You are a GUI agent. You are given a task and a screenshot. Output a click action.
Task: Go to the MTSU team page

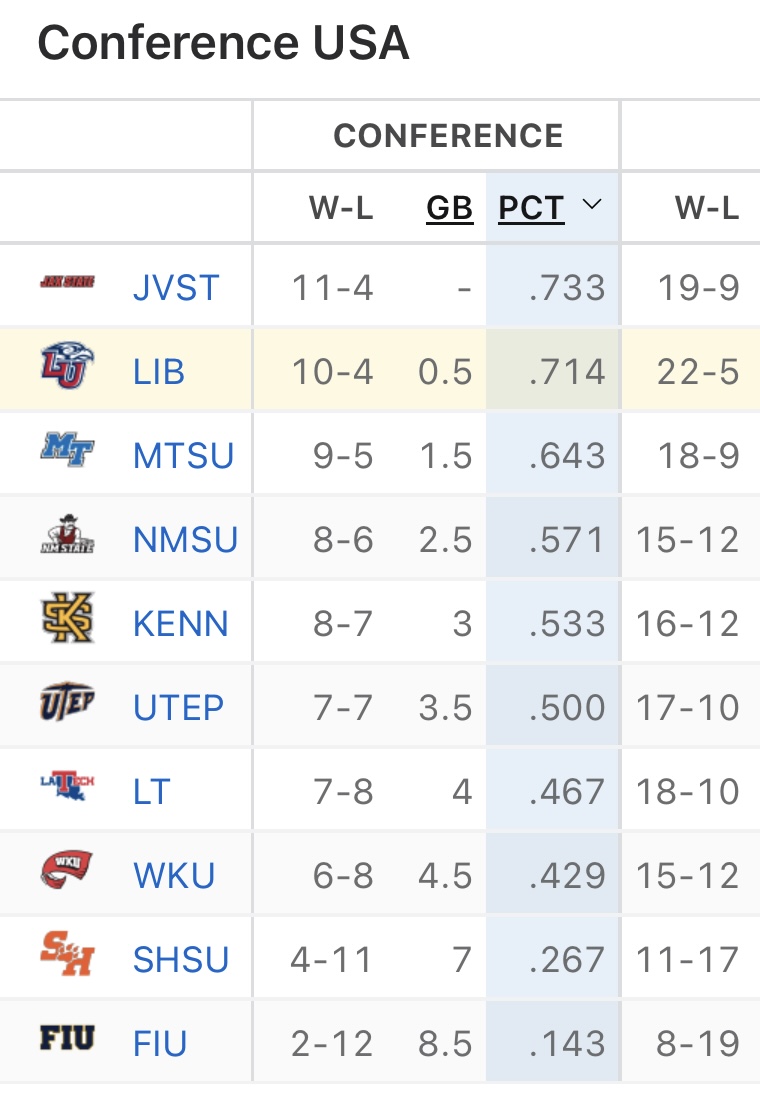tap(183, 457)
